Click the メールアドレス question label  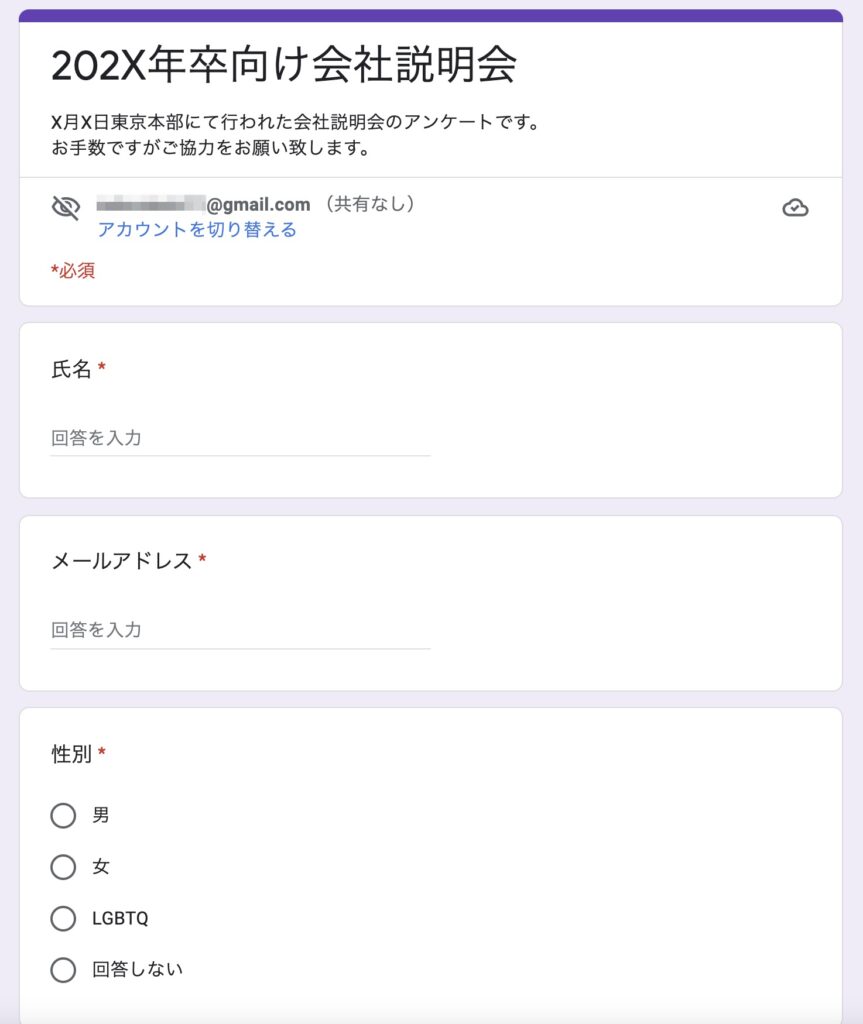click(122, 561)
